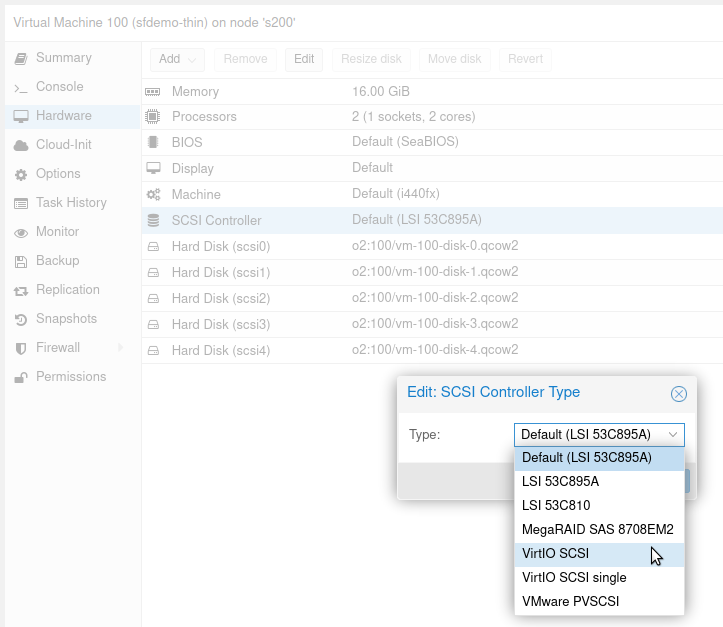Click the Hard Disk (scsi4) drive icon

tap(153, 350)
